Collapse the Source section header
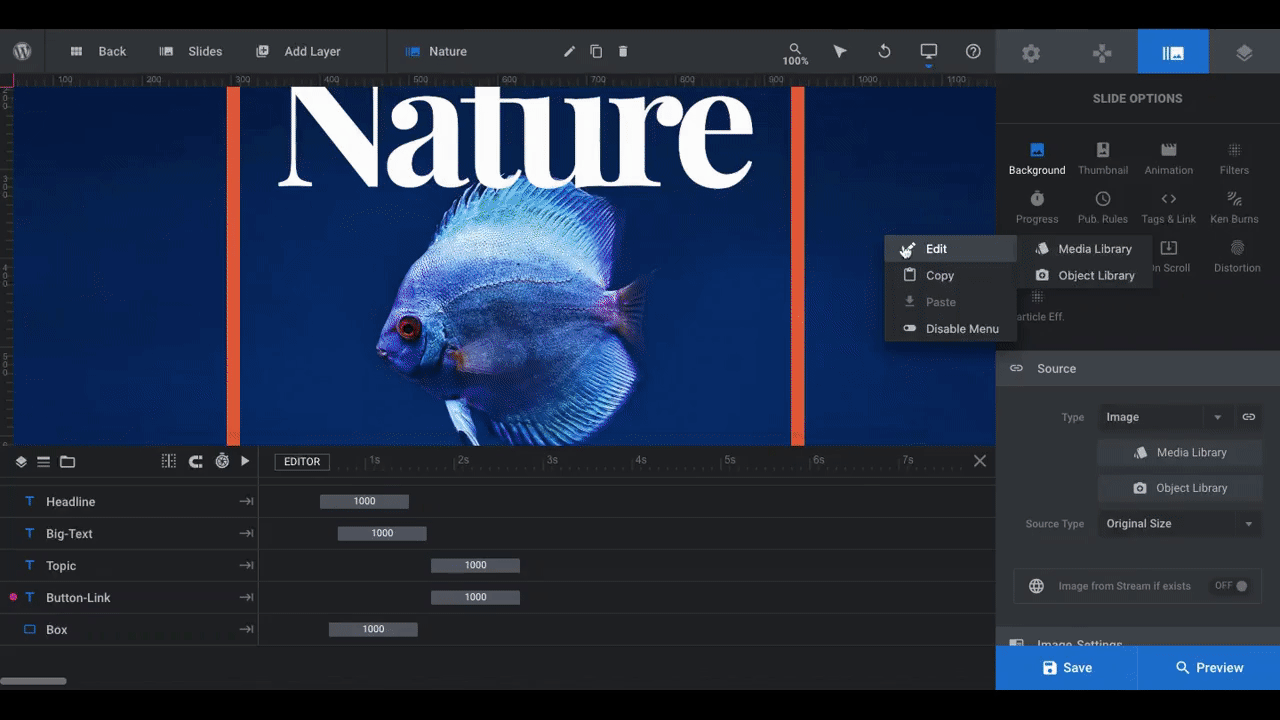Image resolution: width=1280 pixels, height=720 pixels. [1138, 368]
